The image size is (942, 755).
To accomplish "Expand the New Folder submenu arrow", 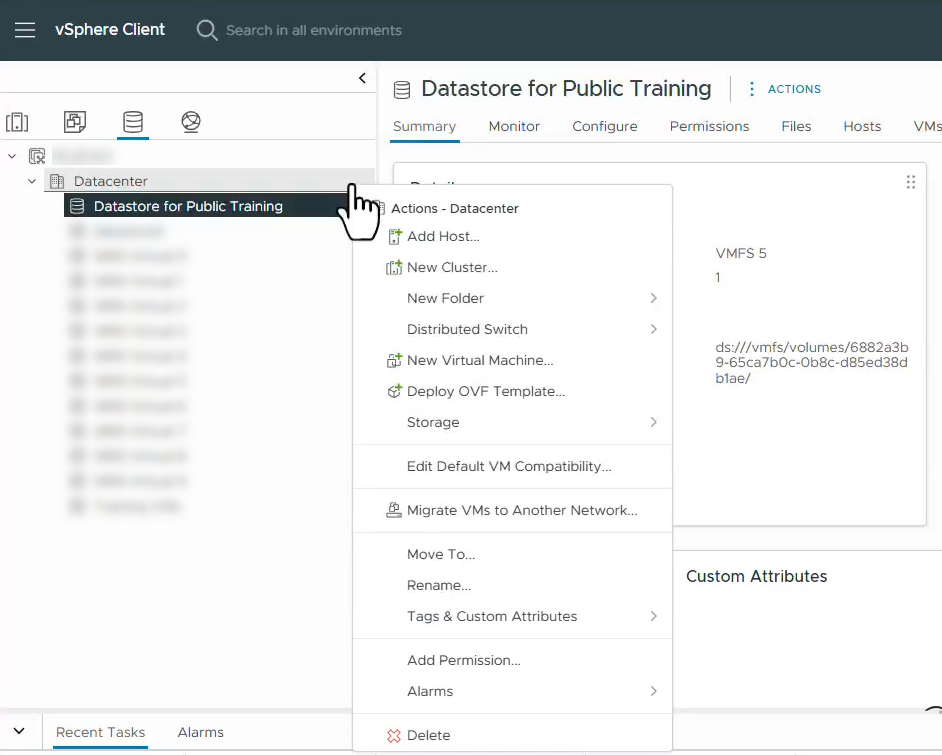I will click(x=654, y=299).
